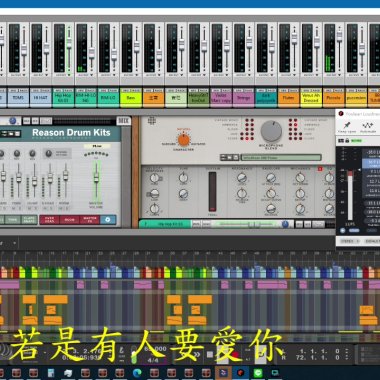Click the fast forward button in the transport
380x380 pixels.
point(197,354)
